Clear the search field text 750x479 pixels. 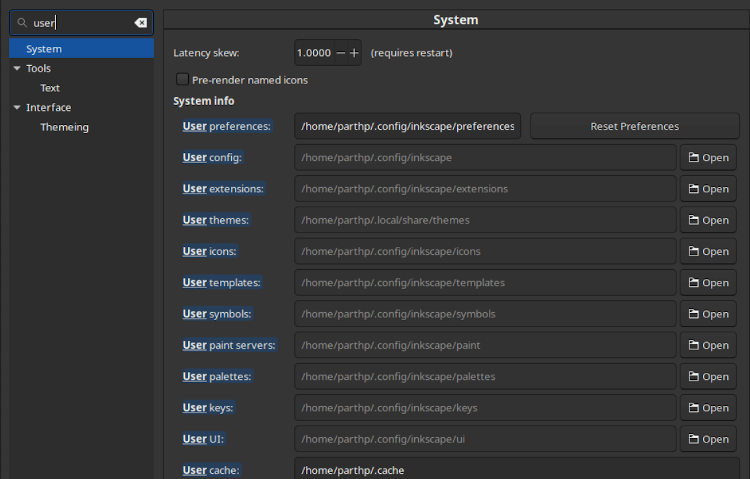[141, 23]
